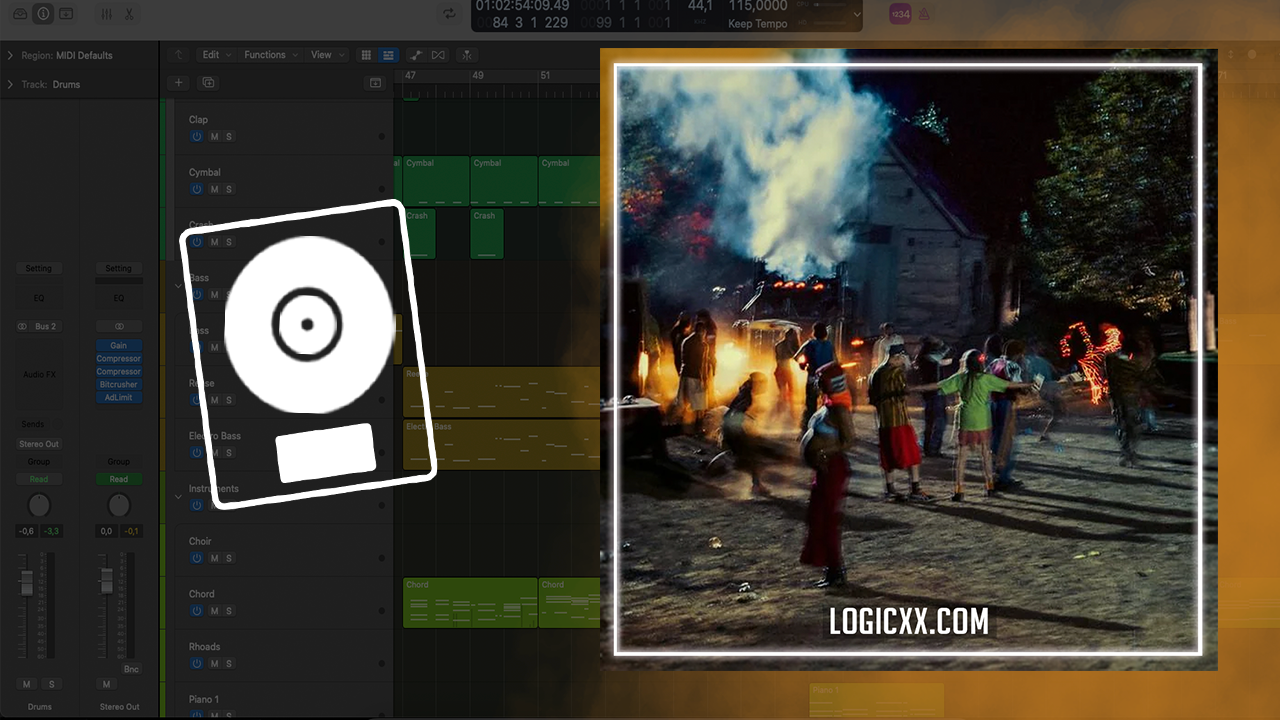The height and width of the screenshot is (720, 1280).
Task: Toggle the Inspector info button
Action: 43,14
